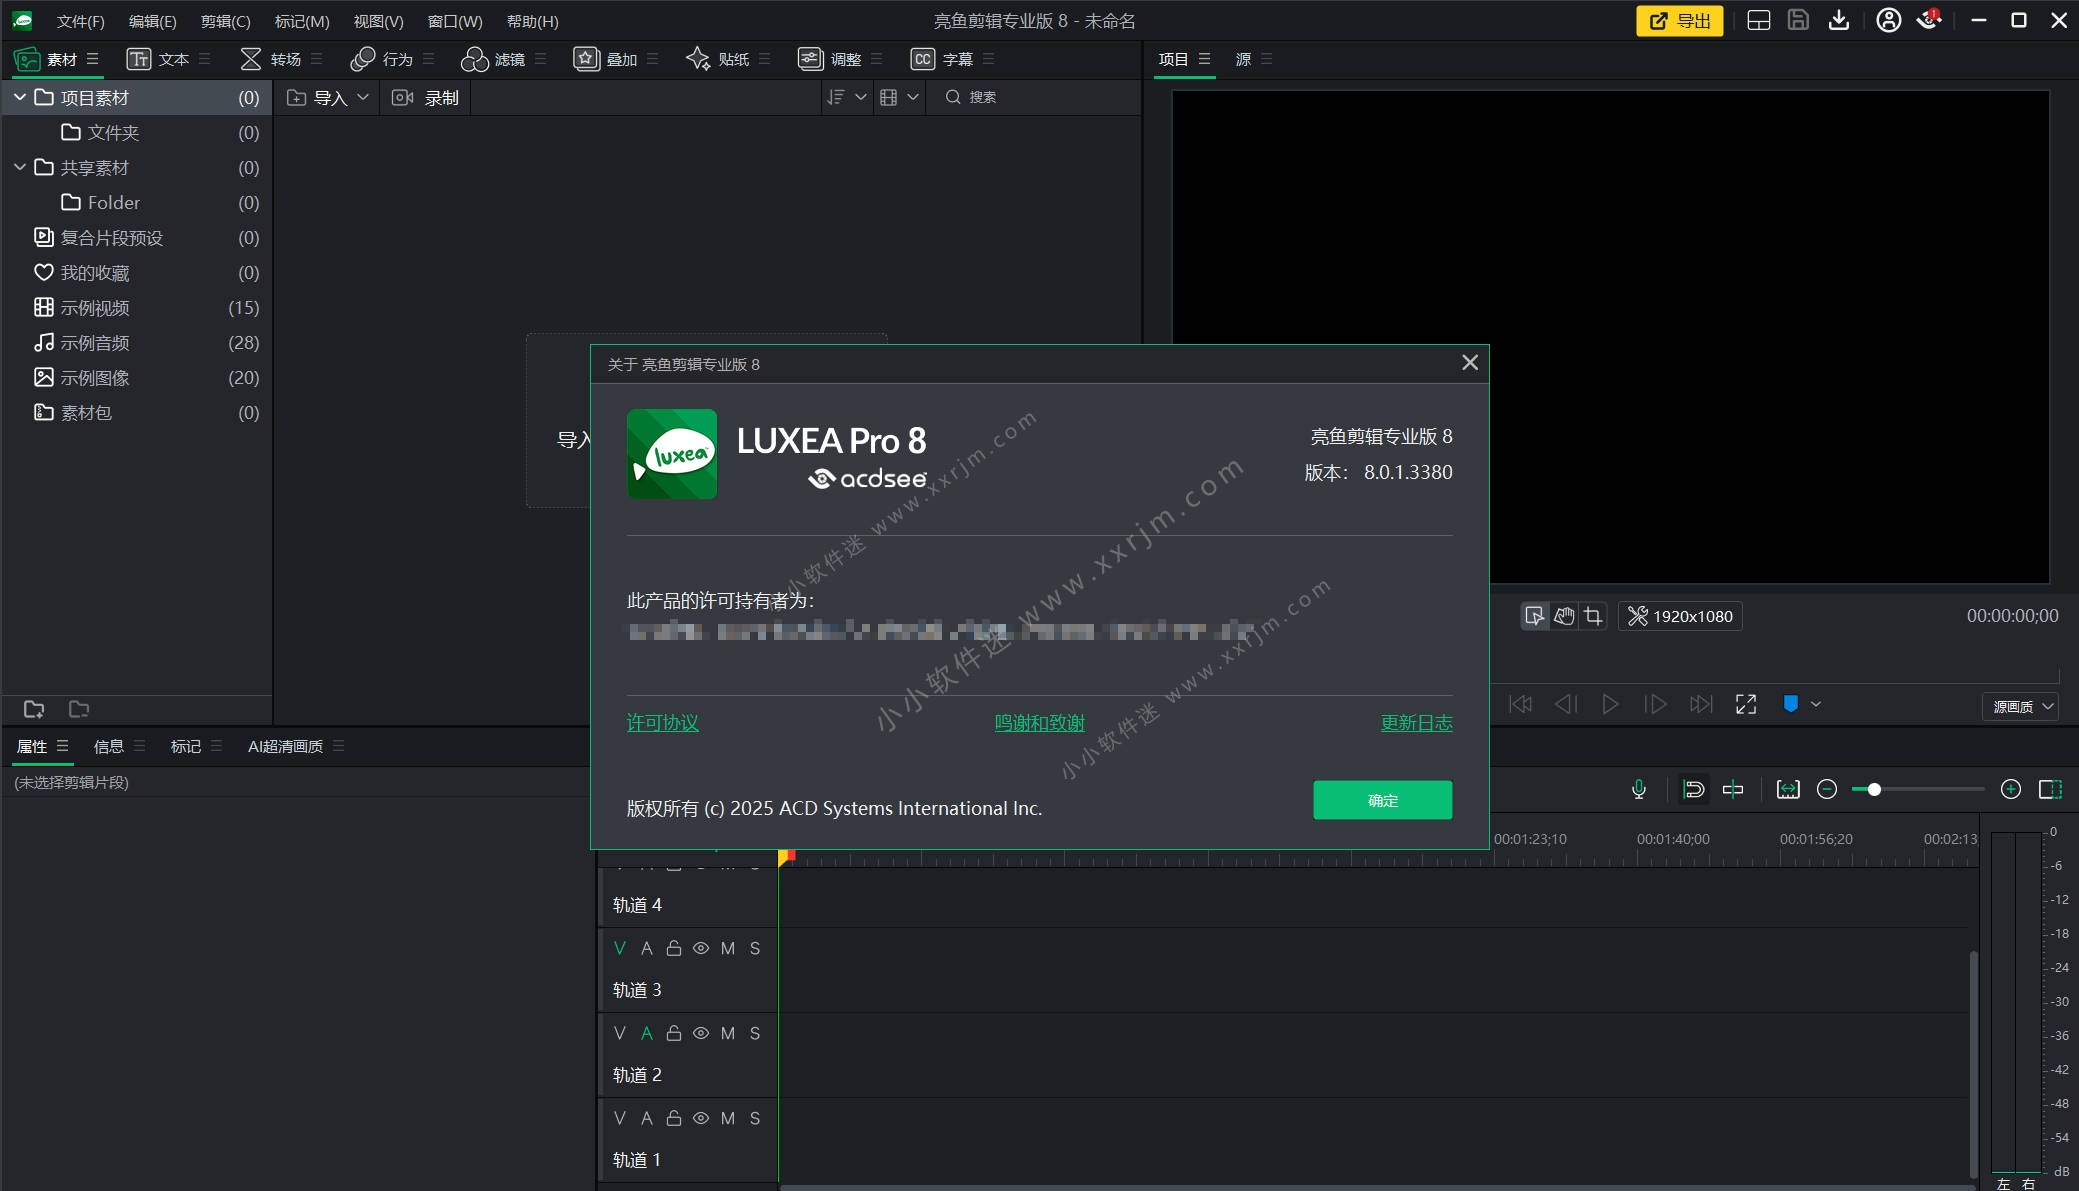The image size is (2079, 1191).
Task: Open the 源画质 quality dropdown
Action: point(2020,706)
